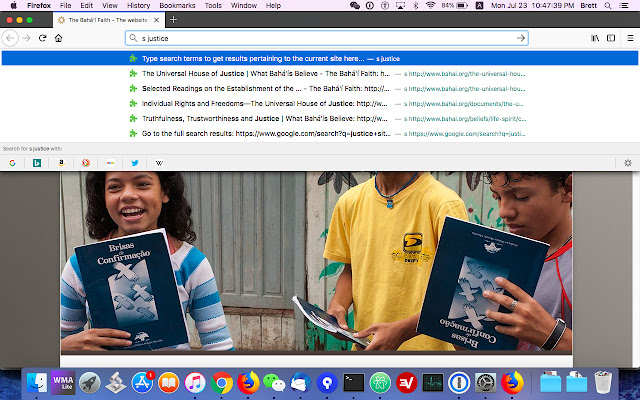
Task: Open Notification Center menu bar icon
Action: pyautogui.click(x=624, y=5)
